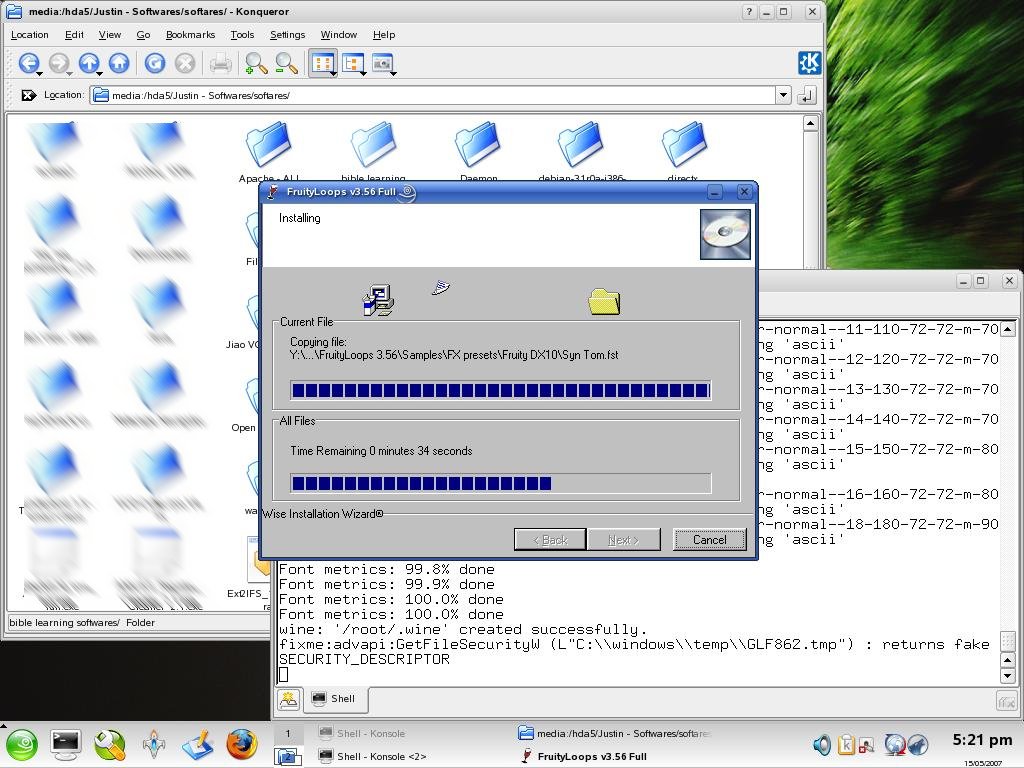Open the Settings menu

287,34
